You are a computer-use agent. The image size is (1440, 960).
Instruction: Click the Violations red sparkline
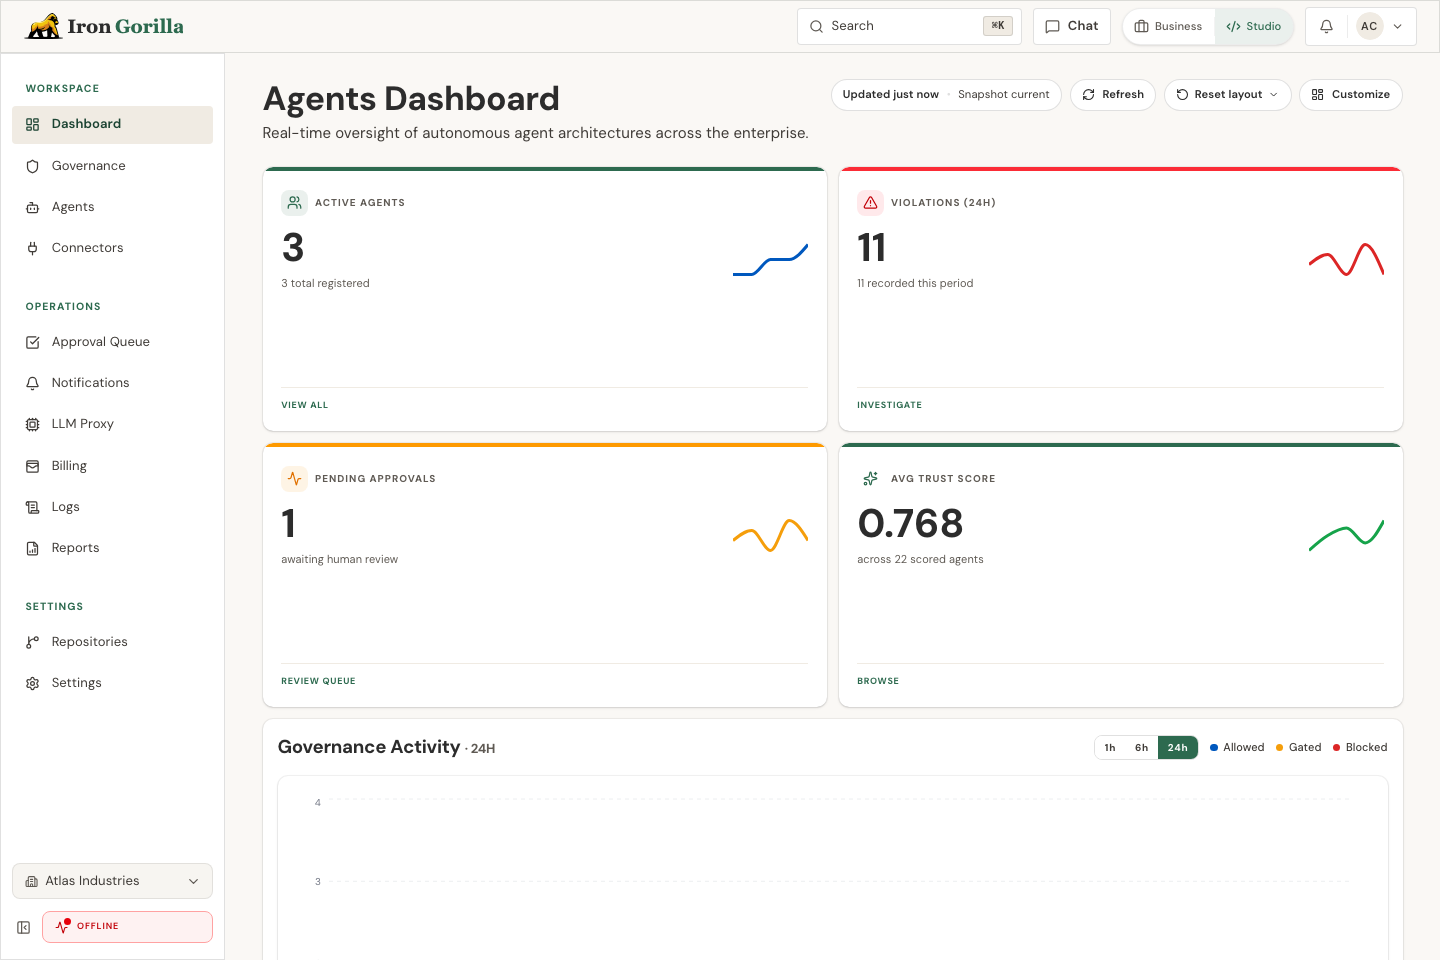tap(1346, 260)
